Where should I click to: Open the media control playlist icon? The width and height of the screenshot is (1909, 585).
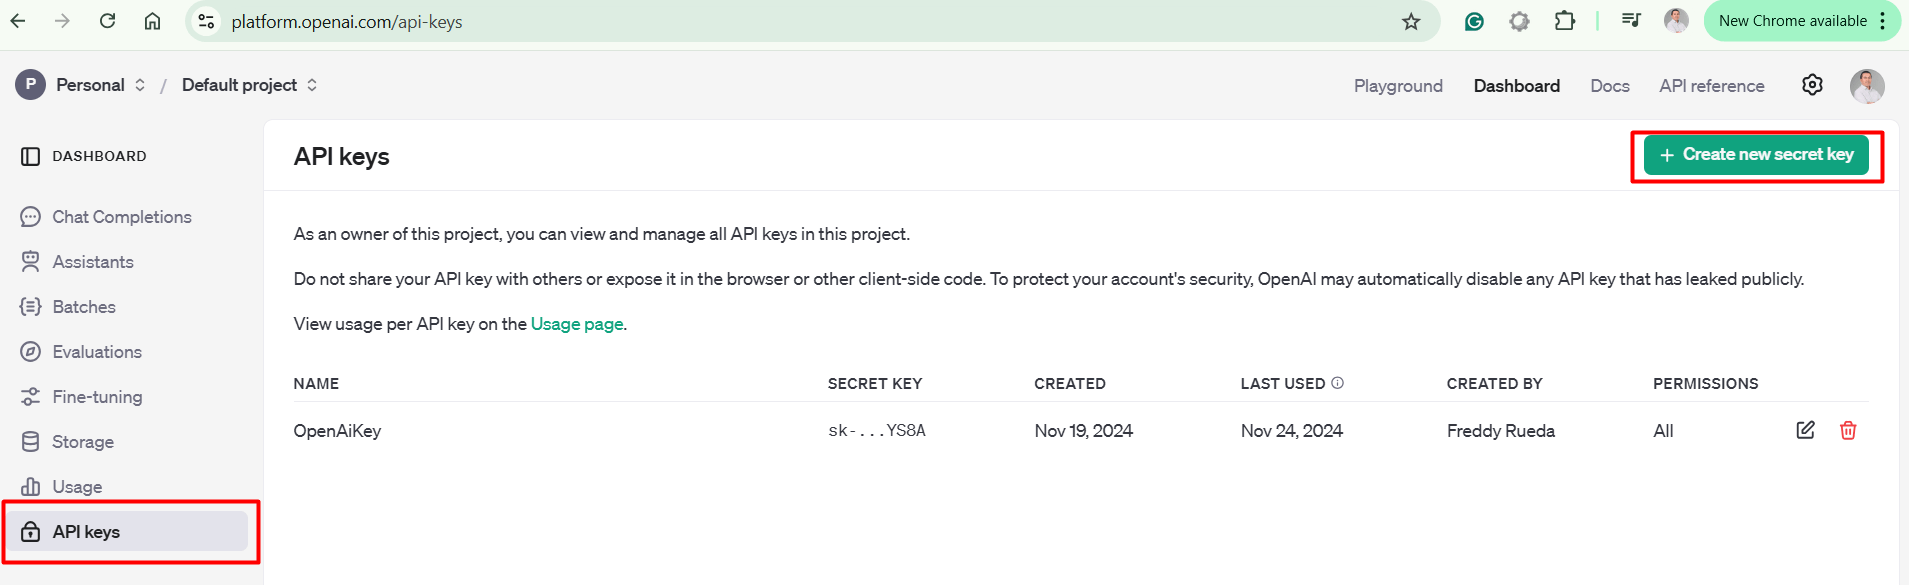coord(1631,20)
